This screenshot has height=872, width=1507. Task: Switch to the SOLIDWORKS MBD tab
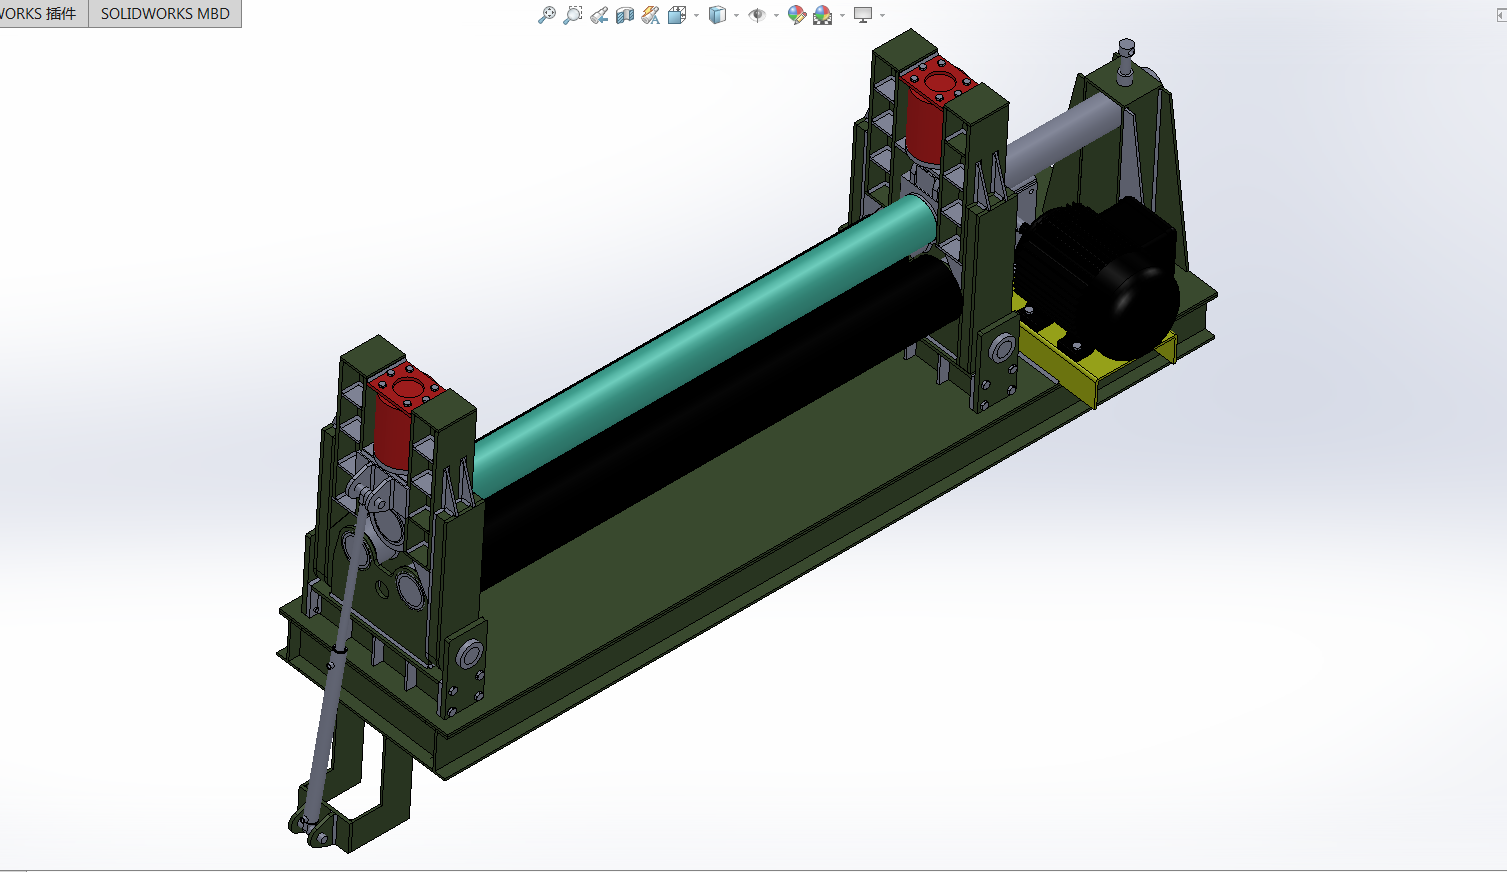pos(165,14)
